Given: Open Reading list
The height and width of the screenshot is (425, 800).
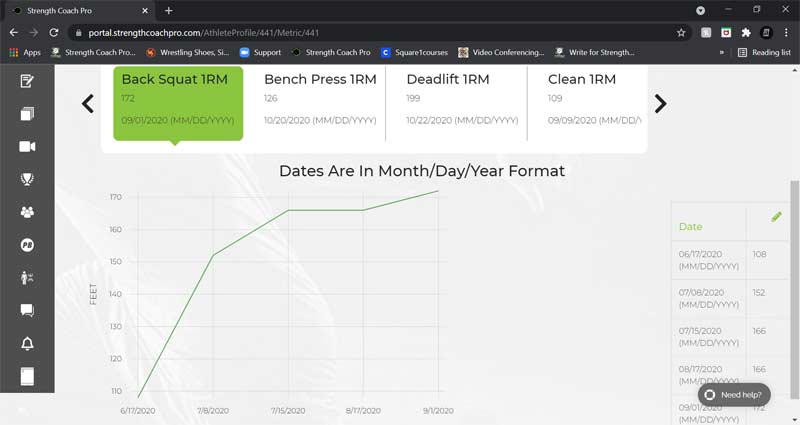Looking at the screenshot, I should click(764, 52).
